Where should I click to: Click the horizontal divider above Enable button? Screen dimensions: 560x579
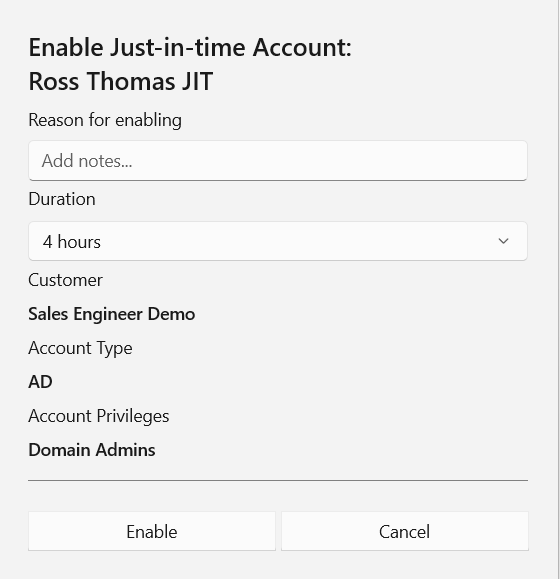[x=278, y=480]
